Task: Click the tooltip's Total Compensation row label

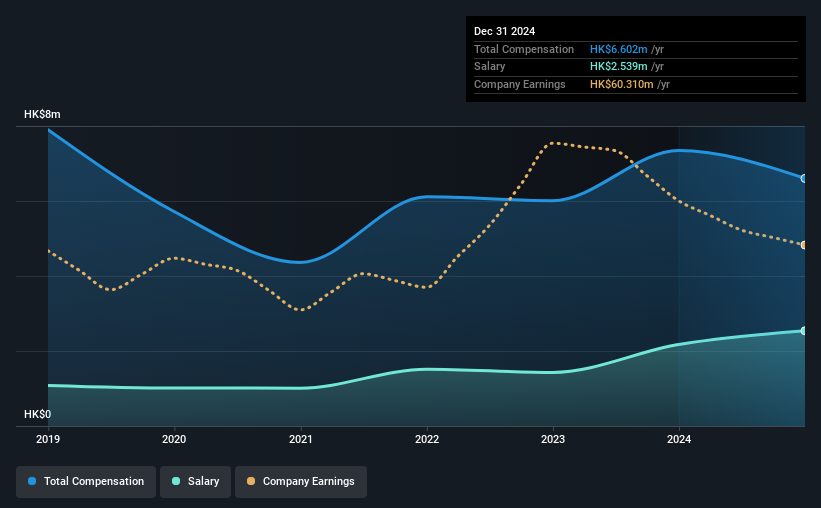Action: click(524, 49)
